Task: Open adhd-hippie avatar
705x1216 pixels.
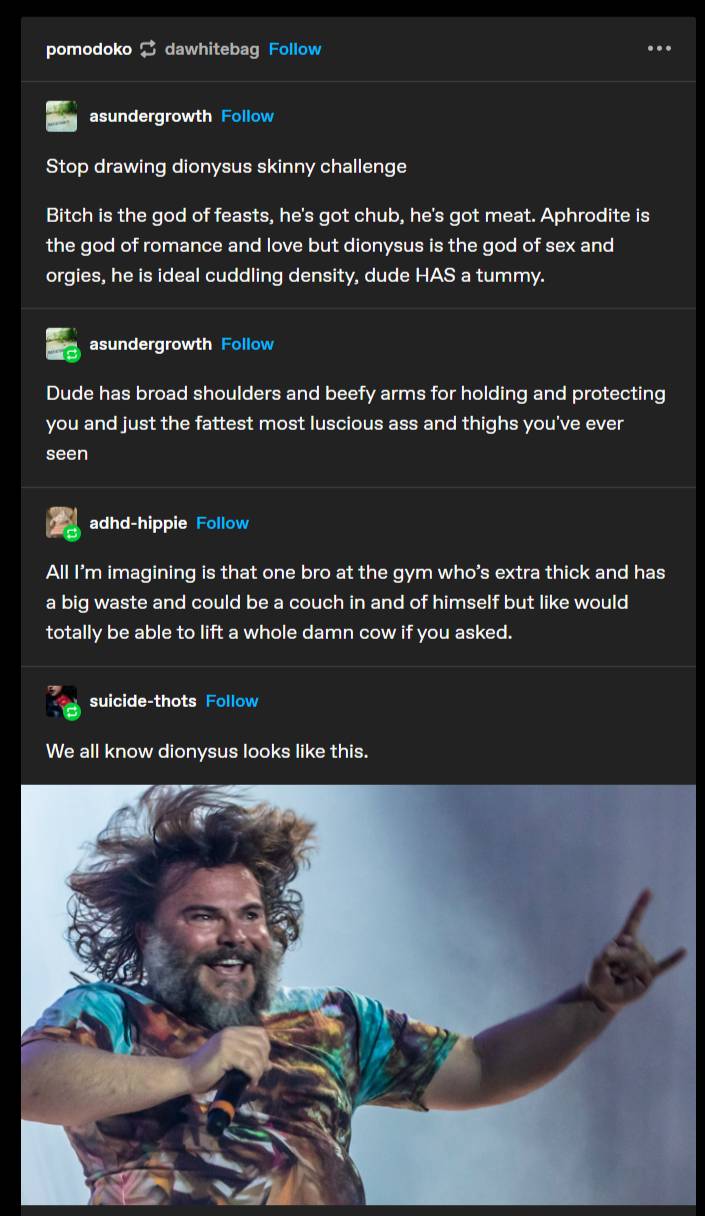Action: [x=61, y=523]
